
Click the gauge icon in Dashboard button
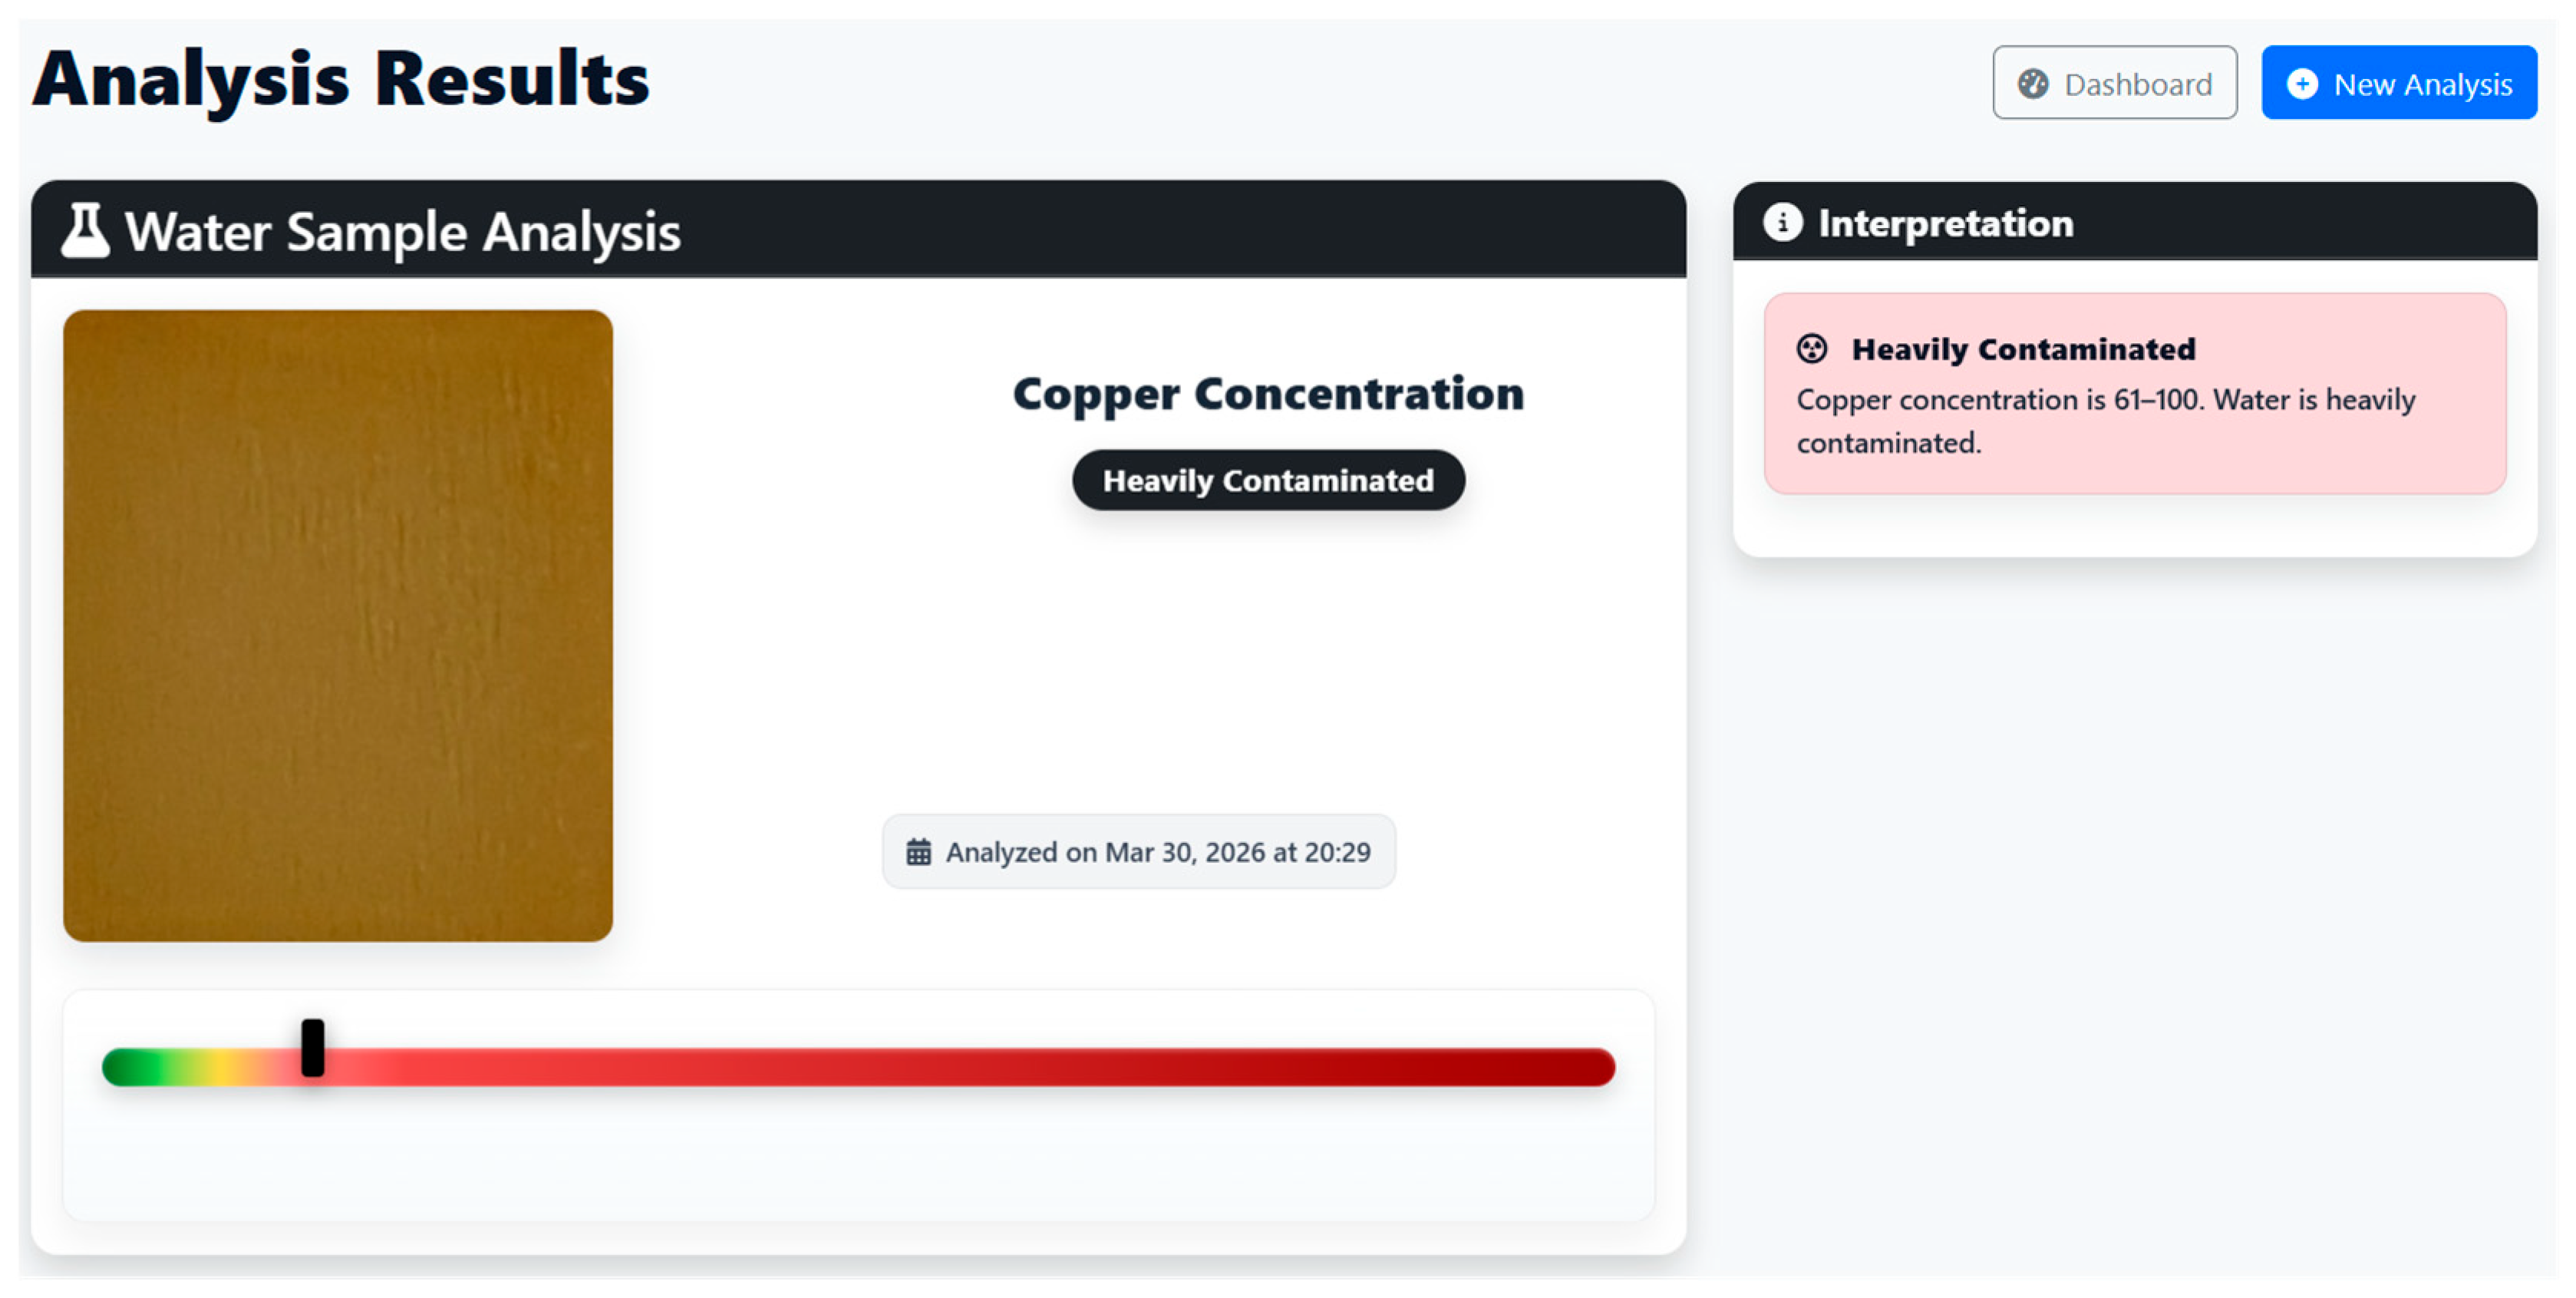pyautogui.click(x=2032, y=84)
